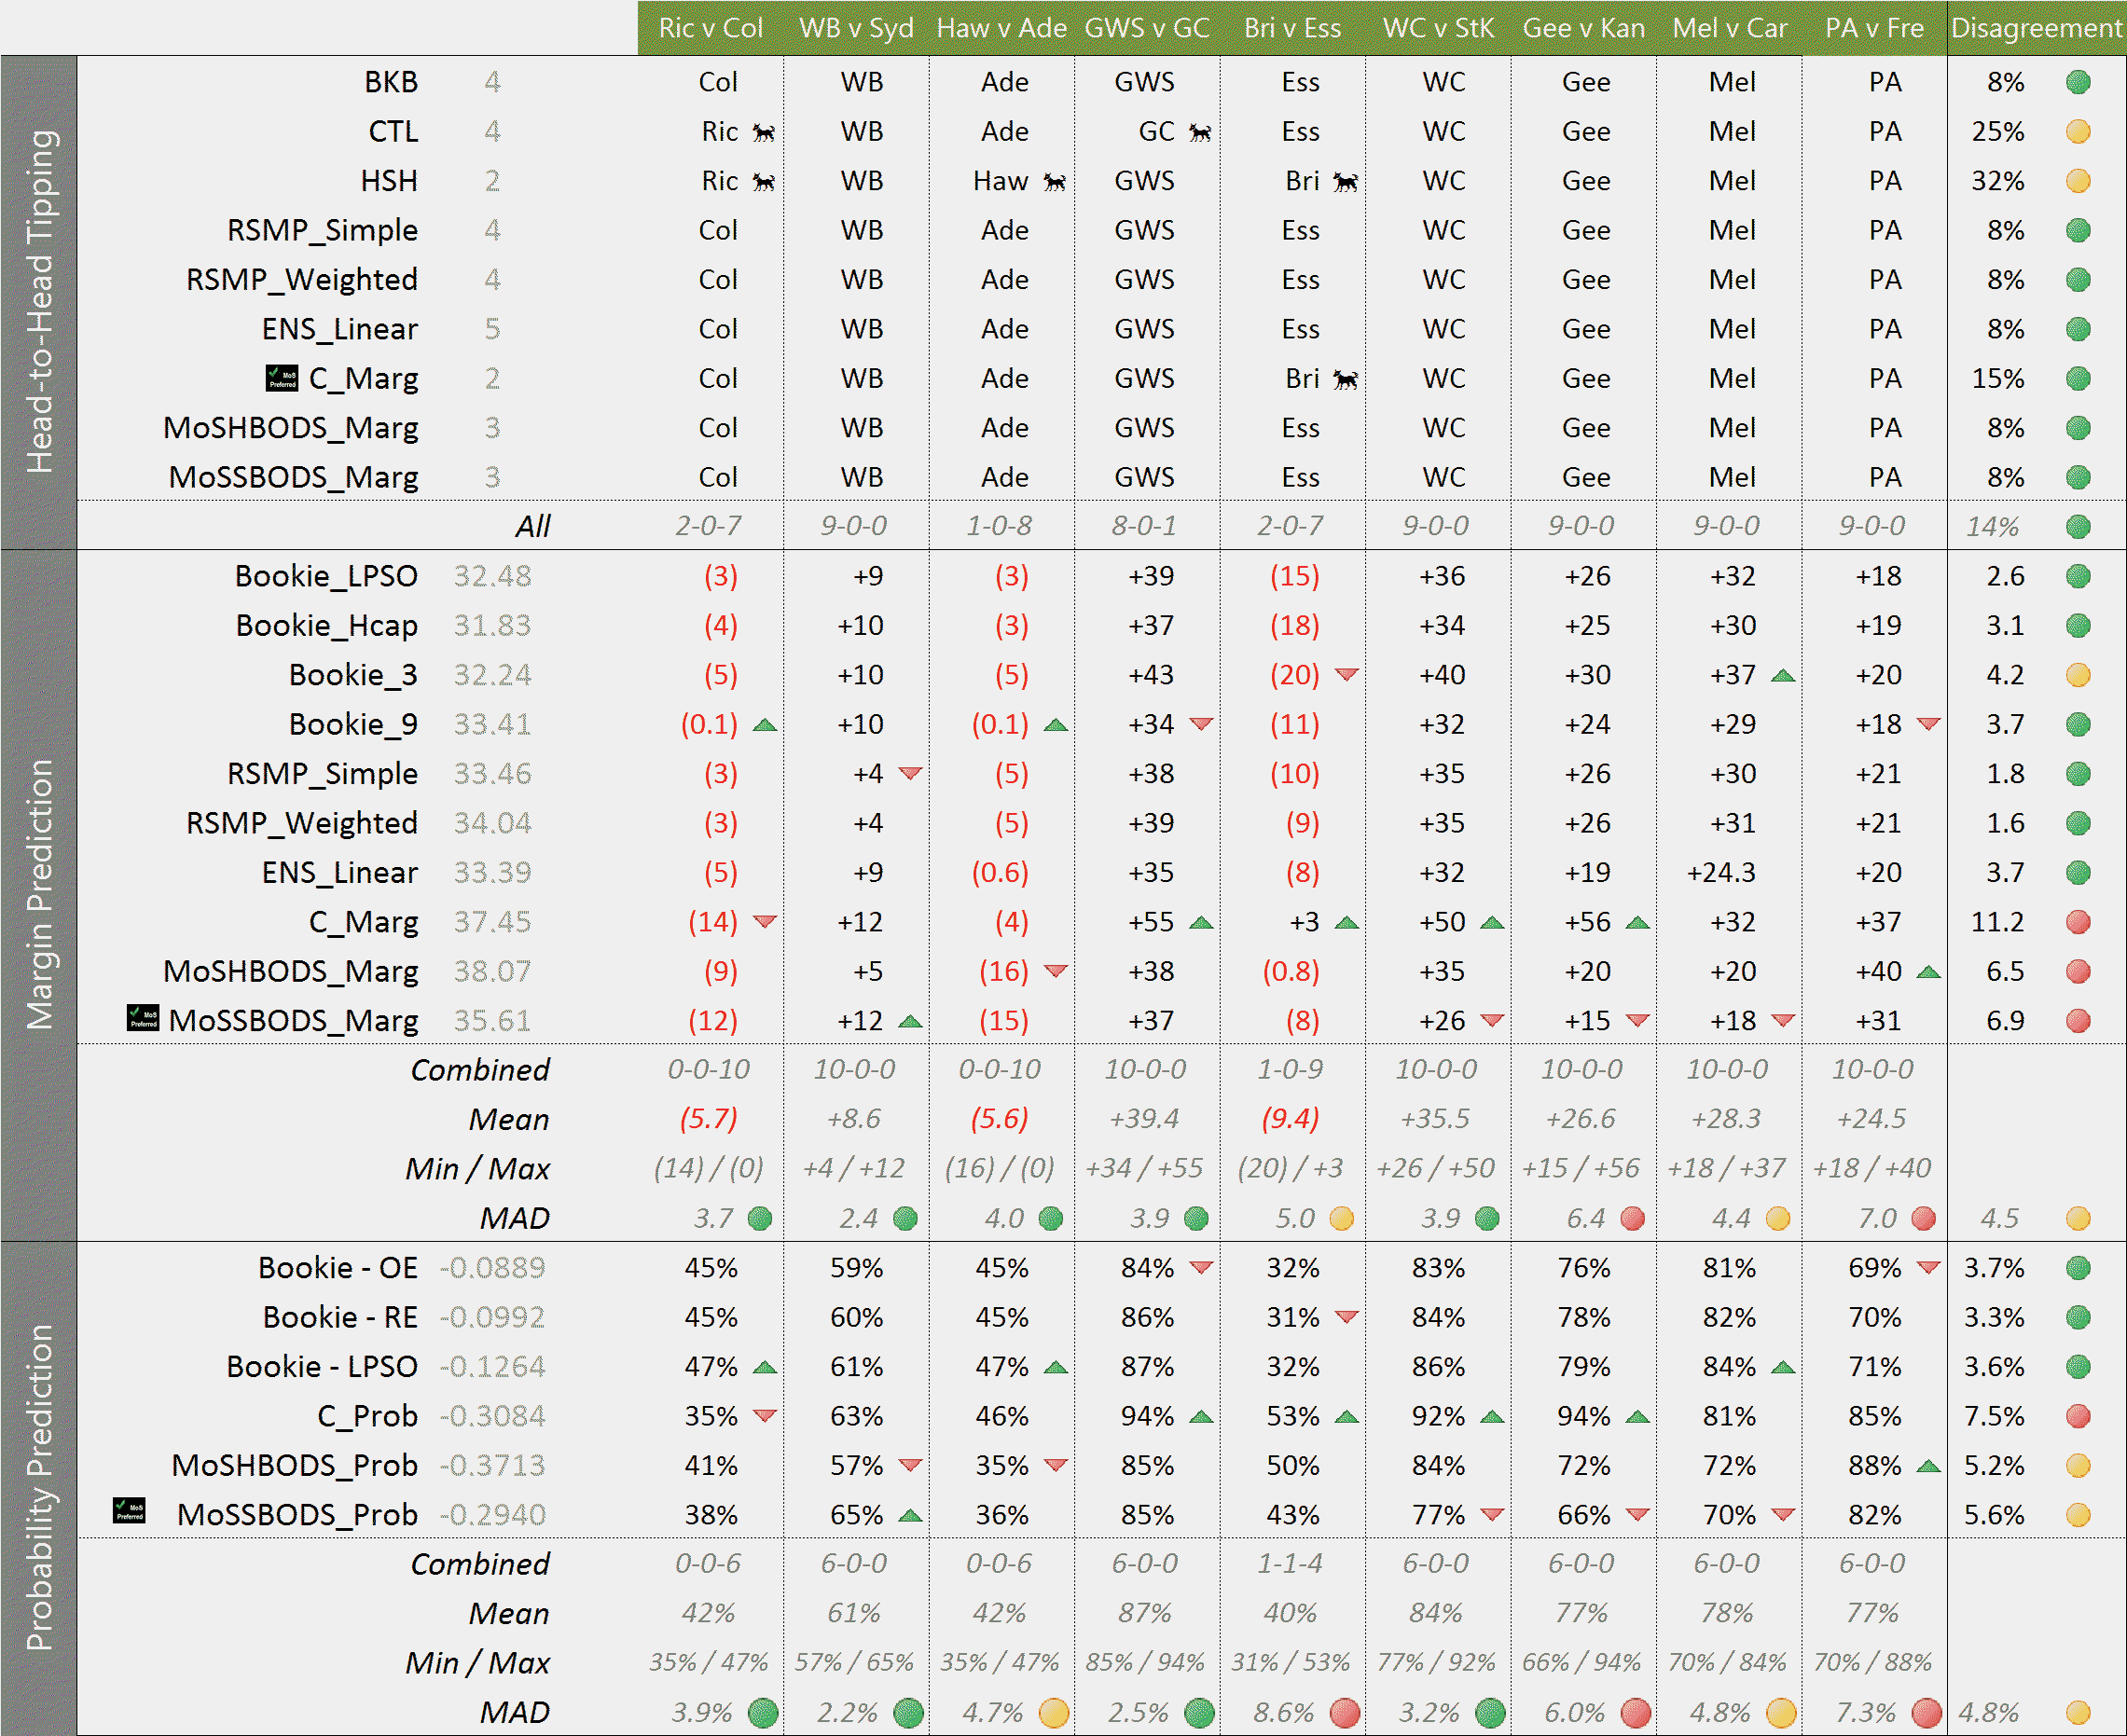Click the dog icon beside HSH's Bri tip
This screenshot has height=1736, width=2127.
coord(1346,182)
